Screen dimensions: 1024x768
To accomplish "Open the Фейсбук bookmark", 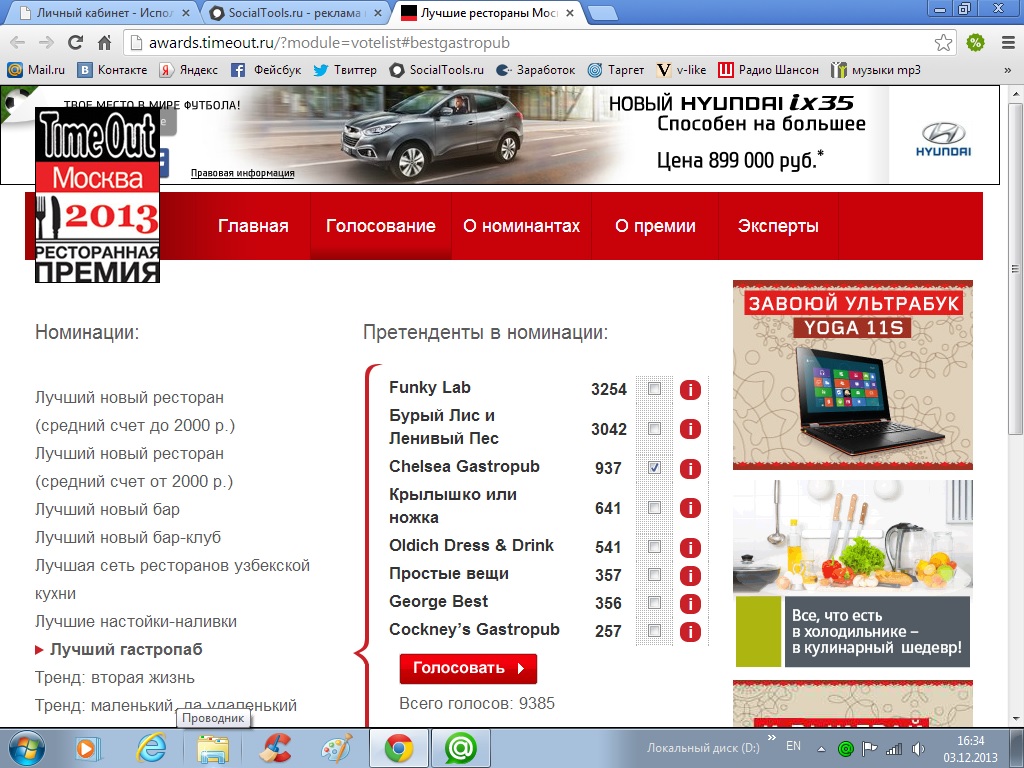I will pos(266,70).
